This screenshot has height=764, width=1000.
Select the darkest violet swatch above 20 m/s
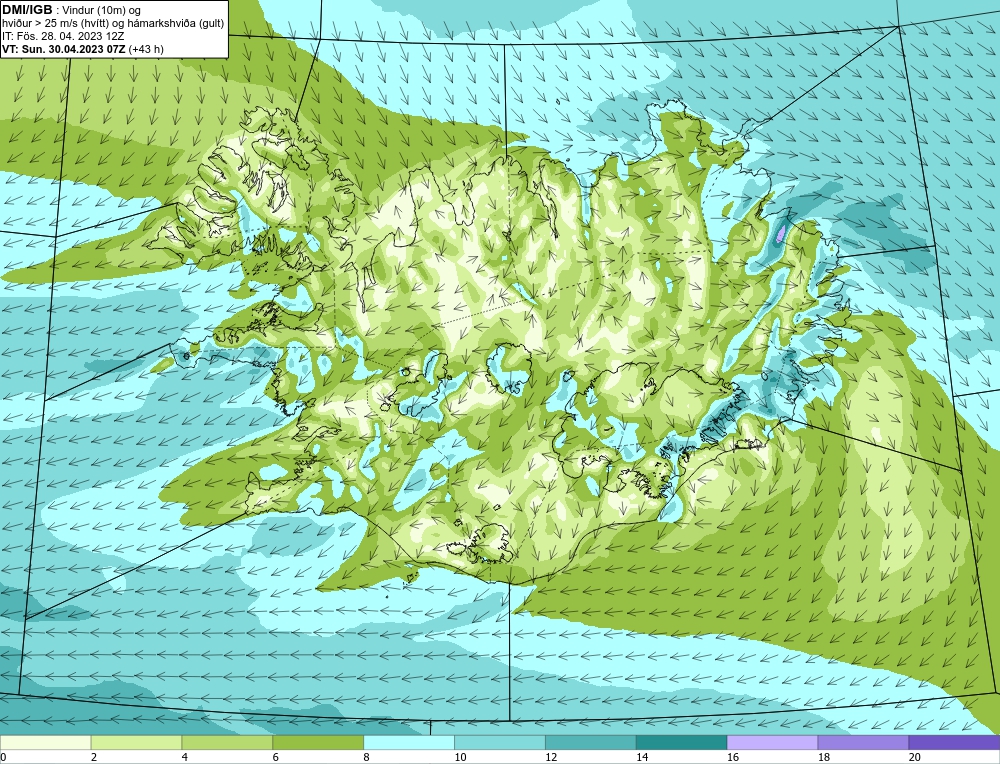(954, 742)
